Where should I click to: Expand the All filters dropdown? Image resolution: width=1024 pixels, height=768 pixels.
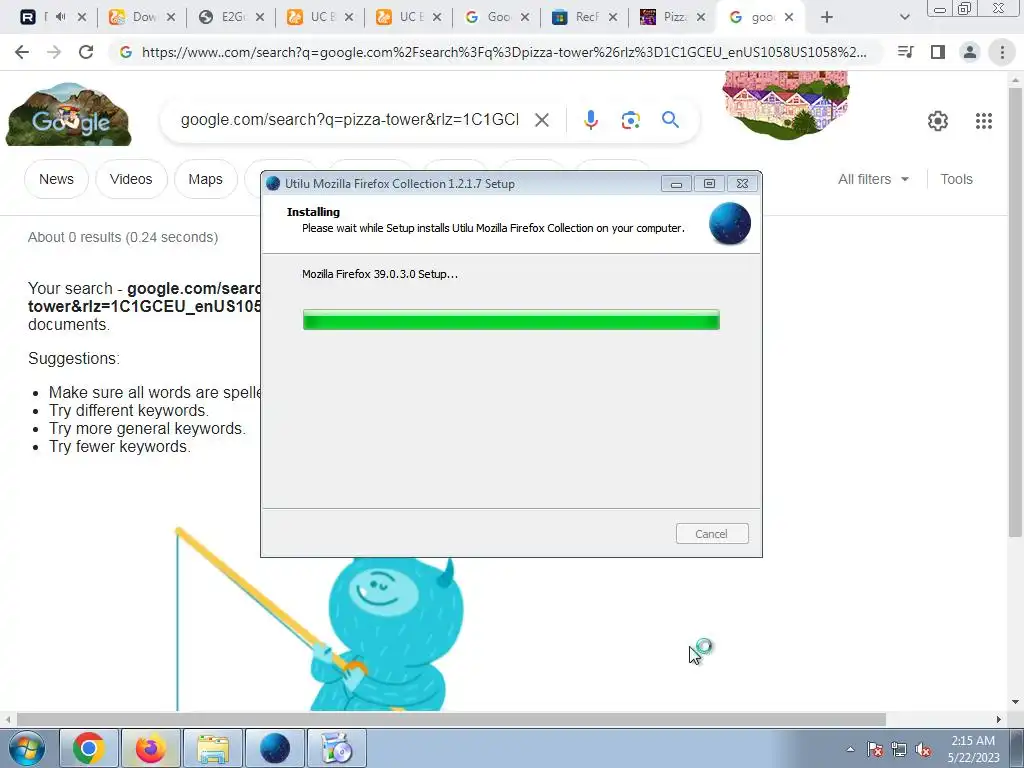click(x=873, y=179)
